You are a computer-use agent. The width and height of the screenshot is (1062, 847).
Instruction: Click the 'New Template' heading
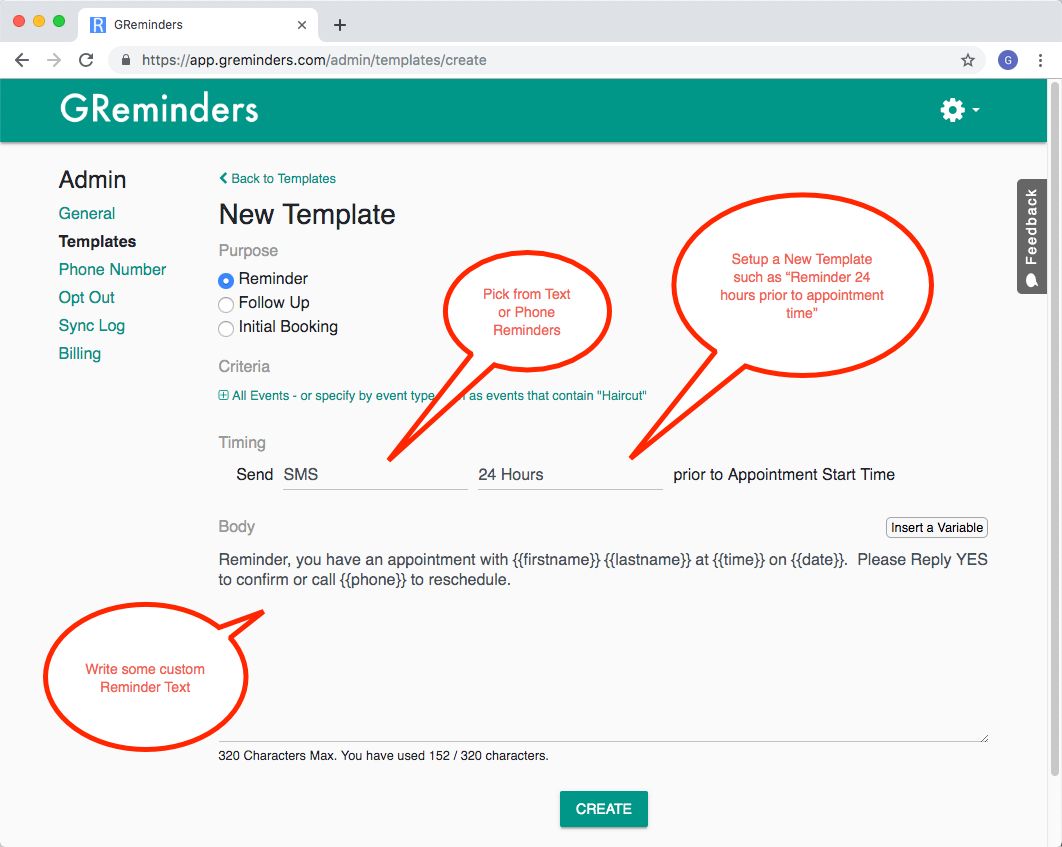(x=307, y=215)
